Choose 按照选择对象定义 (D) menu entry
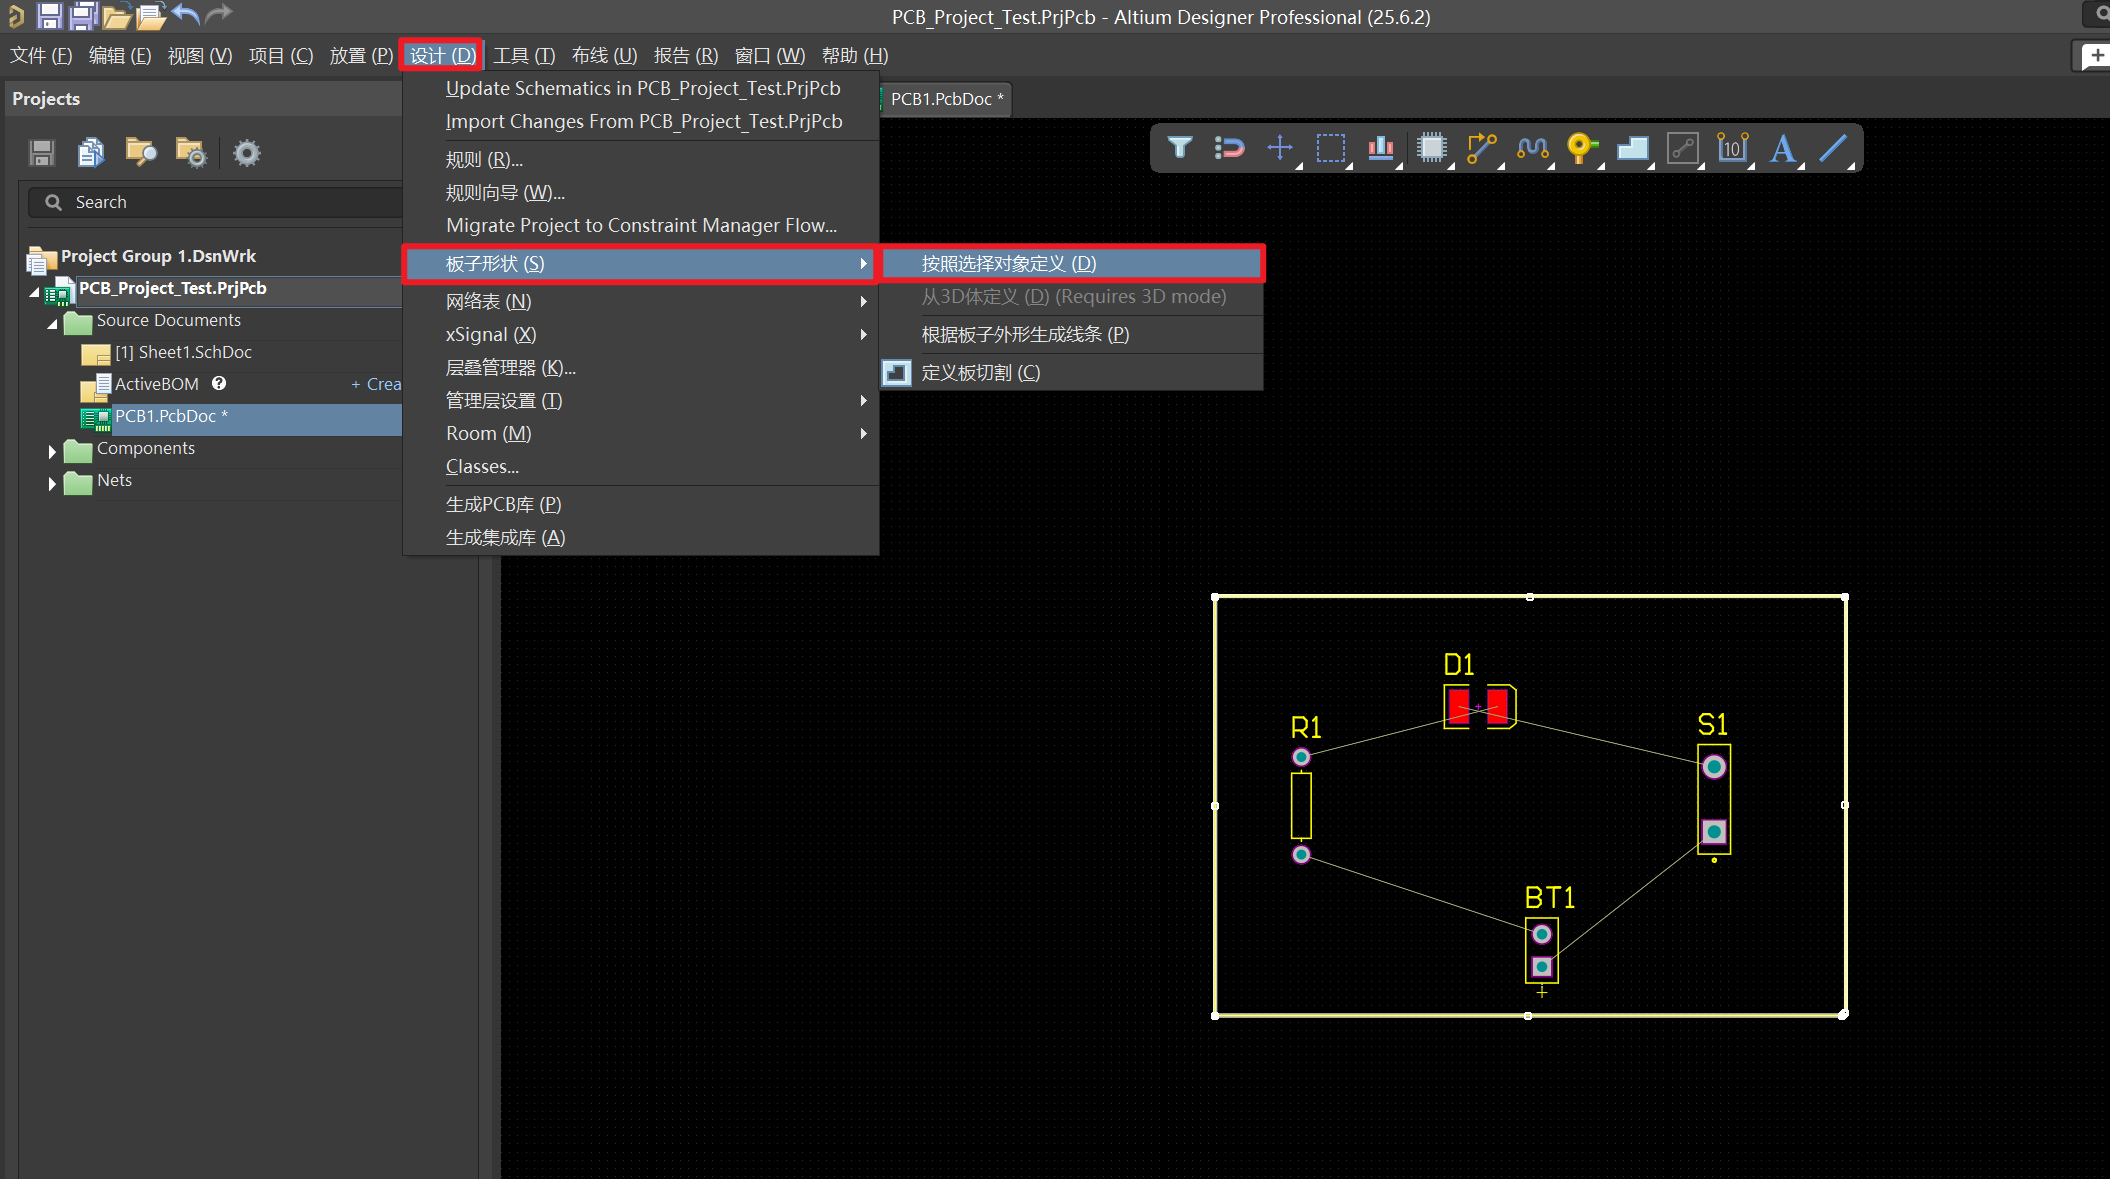Image resolution: width=2110 pixels, height=1179 pixels. click(x=1008, y=264)
